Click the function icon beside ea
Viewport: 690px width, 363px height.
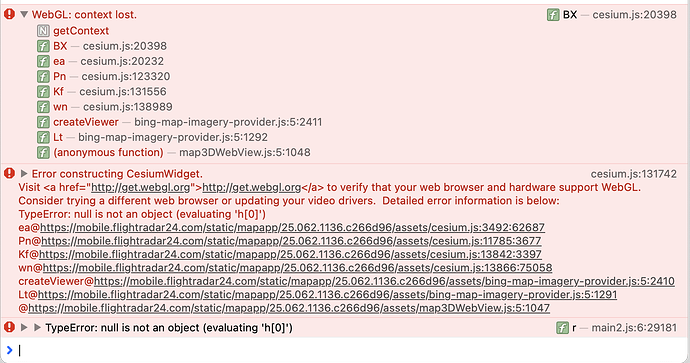click(43, 61)
